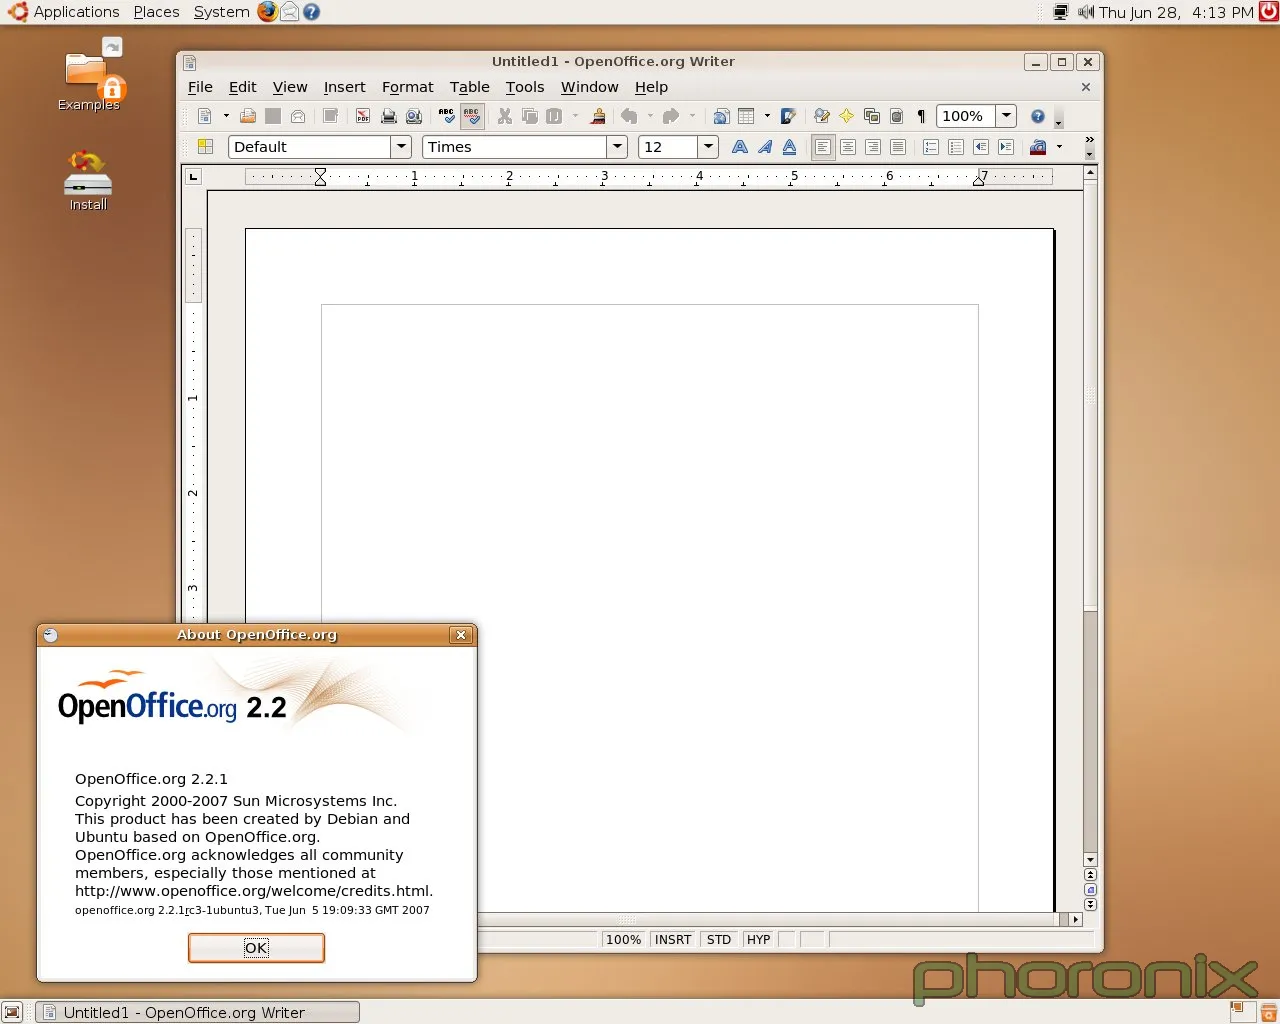The width and height of the screenshot is (1280, 1024).
Task: Click the OpenOffice.org Help icon
Action: pyautogui.click(x=1038, y=116)
